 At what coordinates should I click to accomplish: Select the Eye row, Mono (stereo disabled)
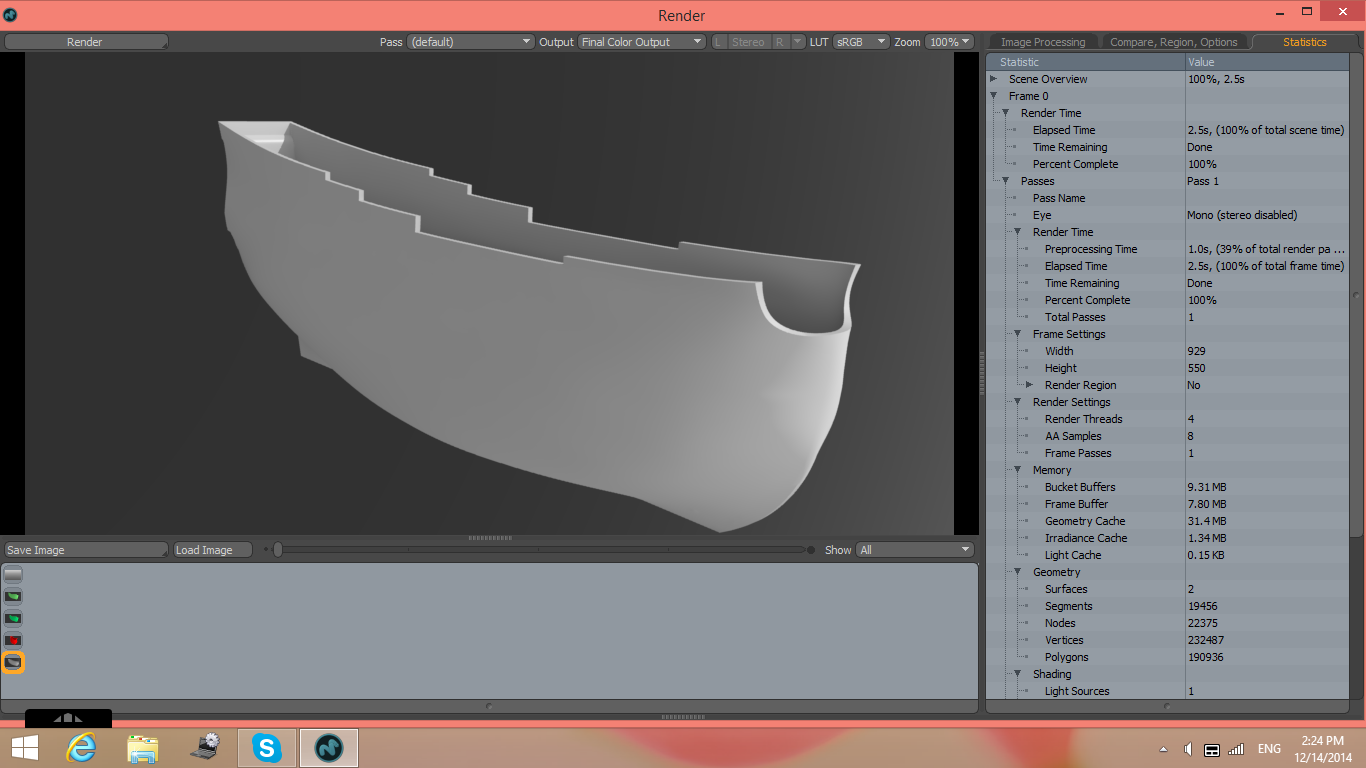click(1167, 215)
